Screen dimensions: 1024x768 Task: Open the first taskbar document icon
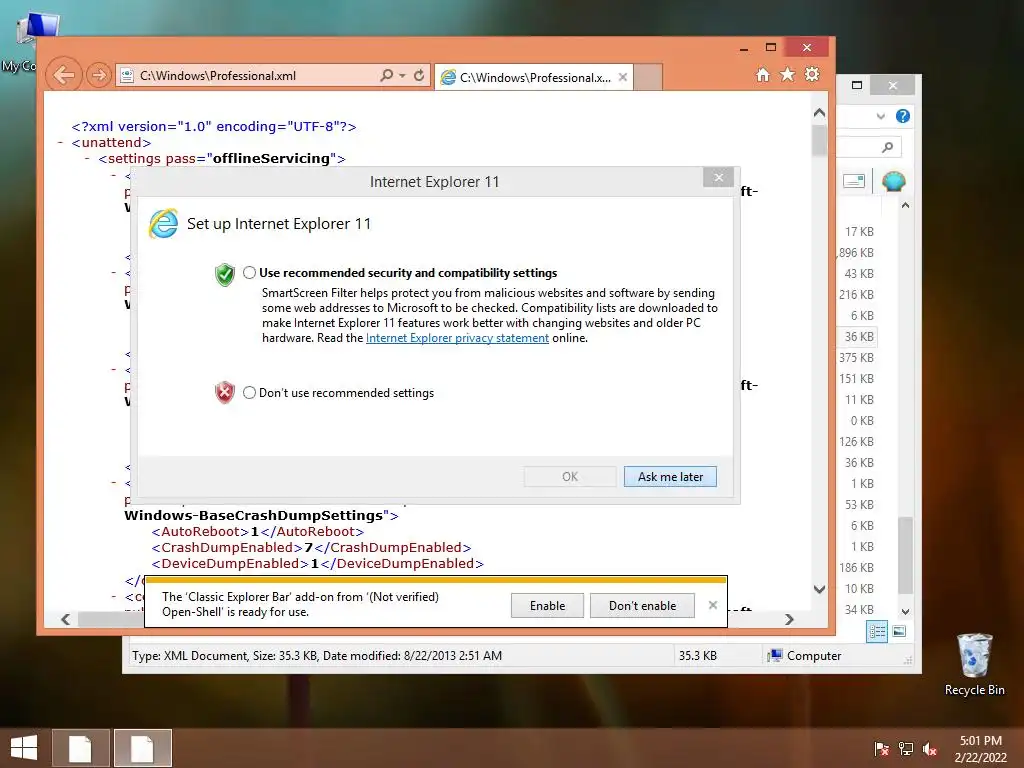point(80,748)
